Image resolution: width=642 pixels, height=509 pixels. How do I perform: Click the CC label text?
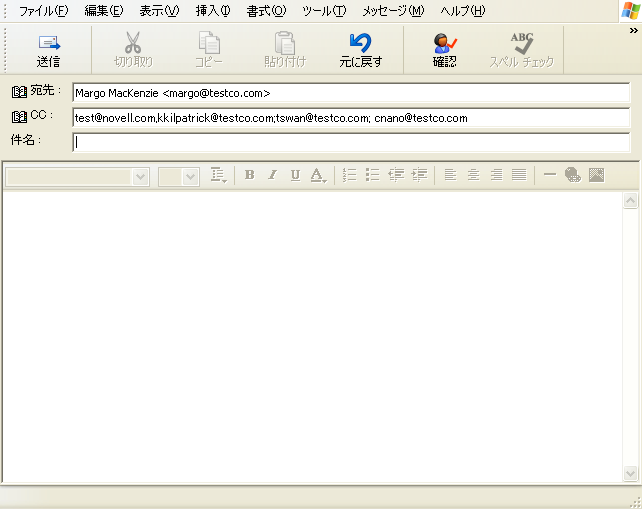38,115
